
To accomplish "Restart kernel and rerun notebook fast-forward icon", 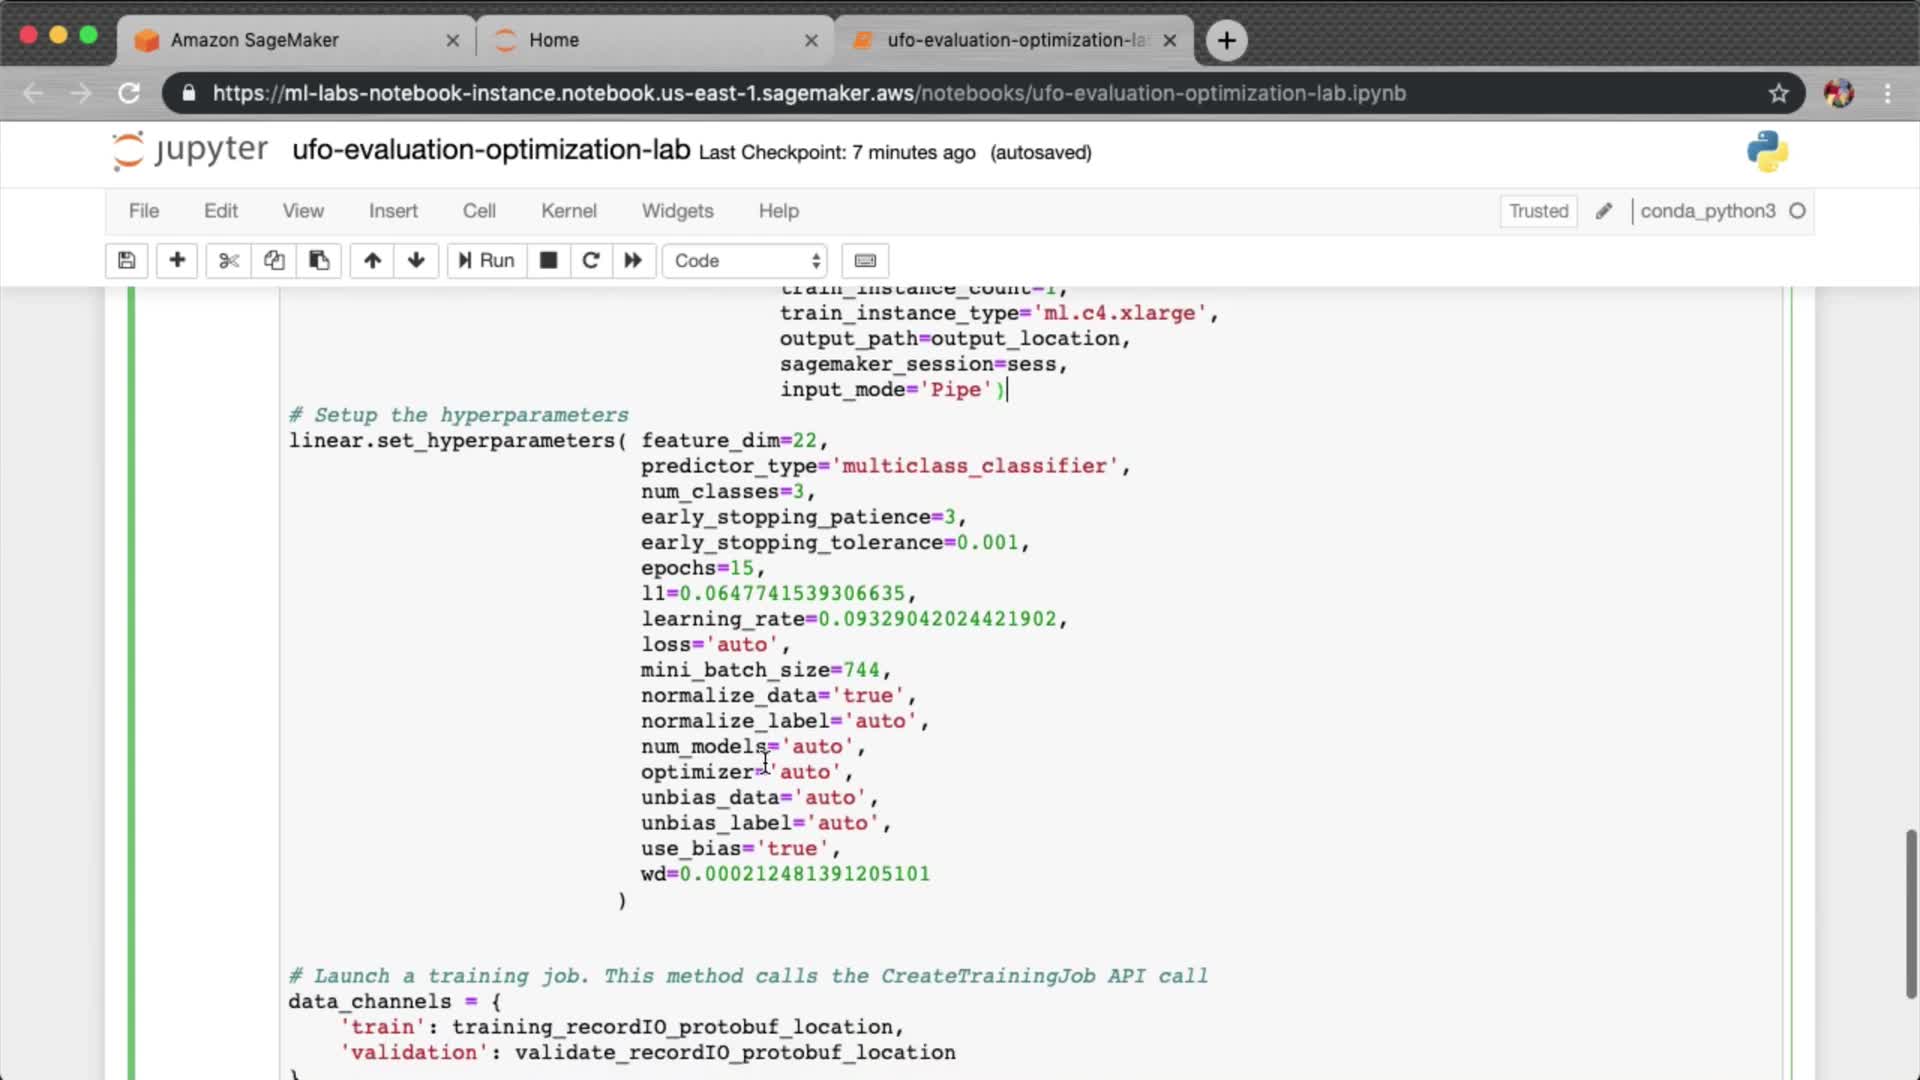I will click(x=633, y=261).
